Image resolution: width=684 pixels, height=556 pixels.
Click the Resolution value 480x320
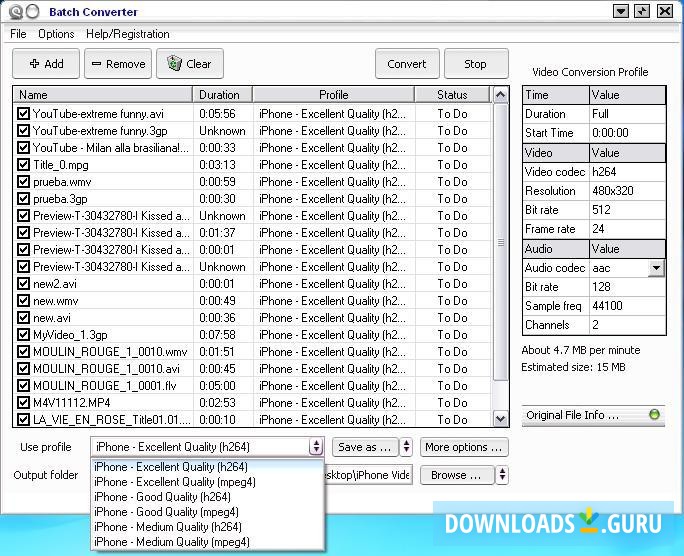tap(627, 191)
